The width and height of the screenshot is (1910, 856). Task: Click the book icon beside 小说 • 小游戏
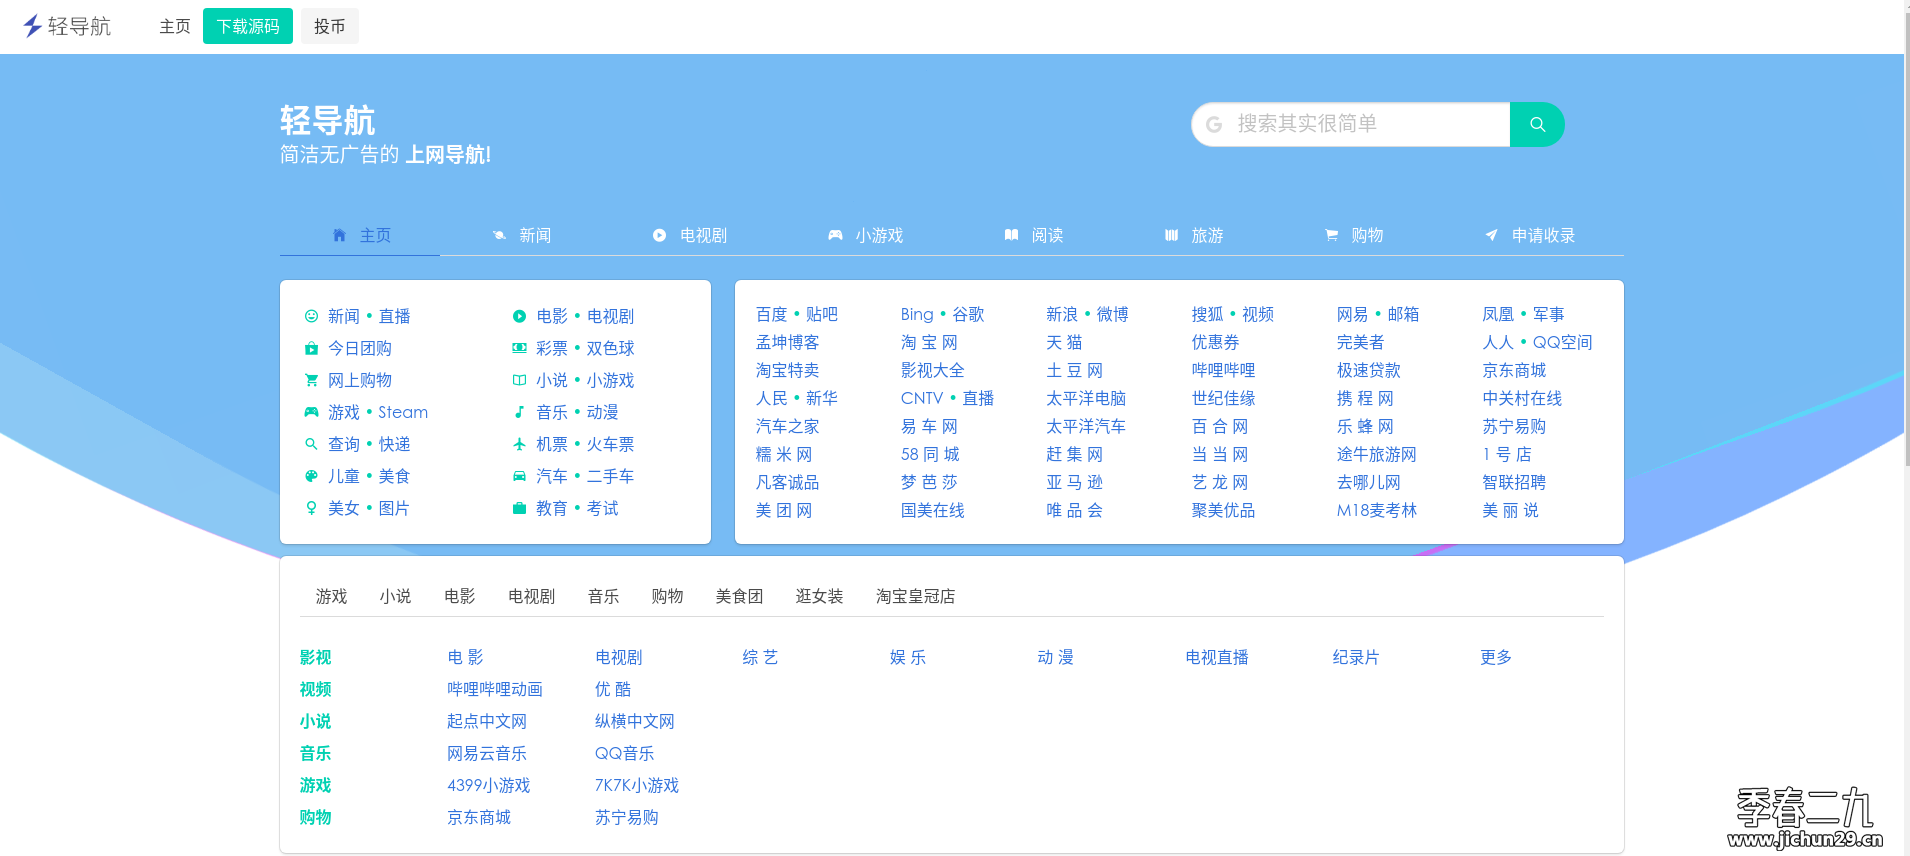(519, 380)
